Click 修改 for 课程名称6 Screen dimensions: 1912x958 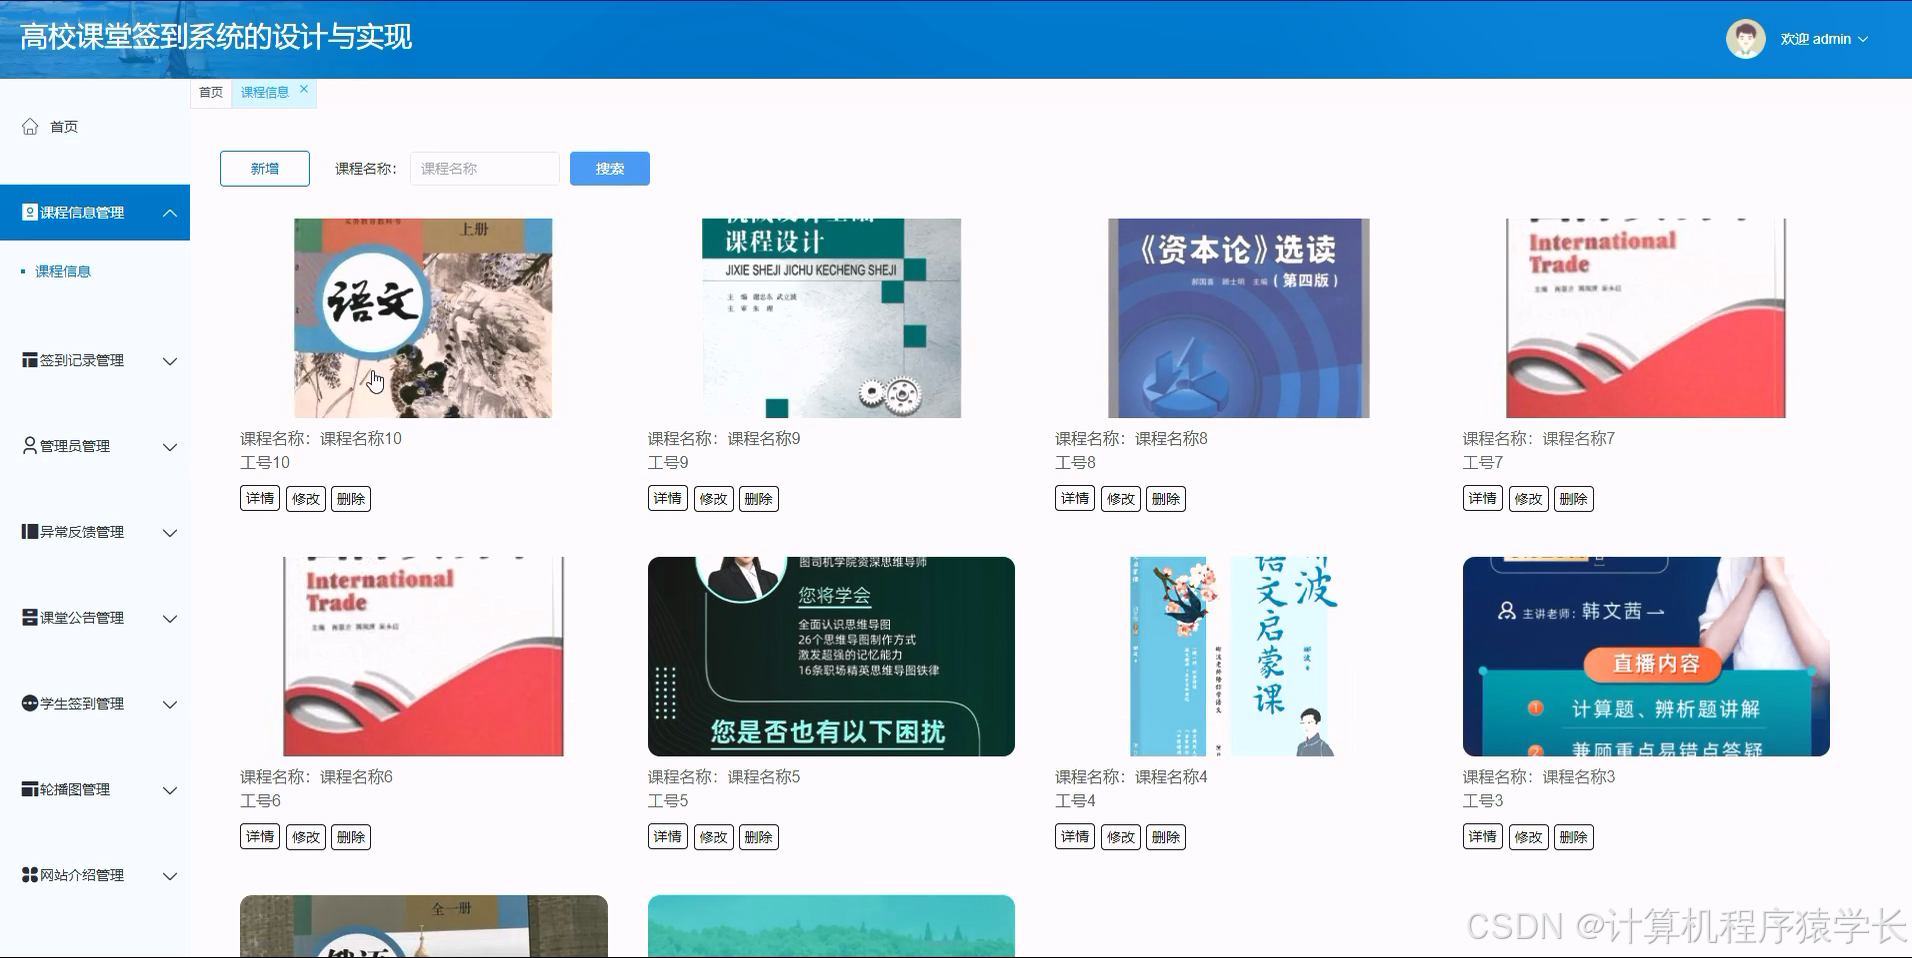(x=306, y=837)
